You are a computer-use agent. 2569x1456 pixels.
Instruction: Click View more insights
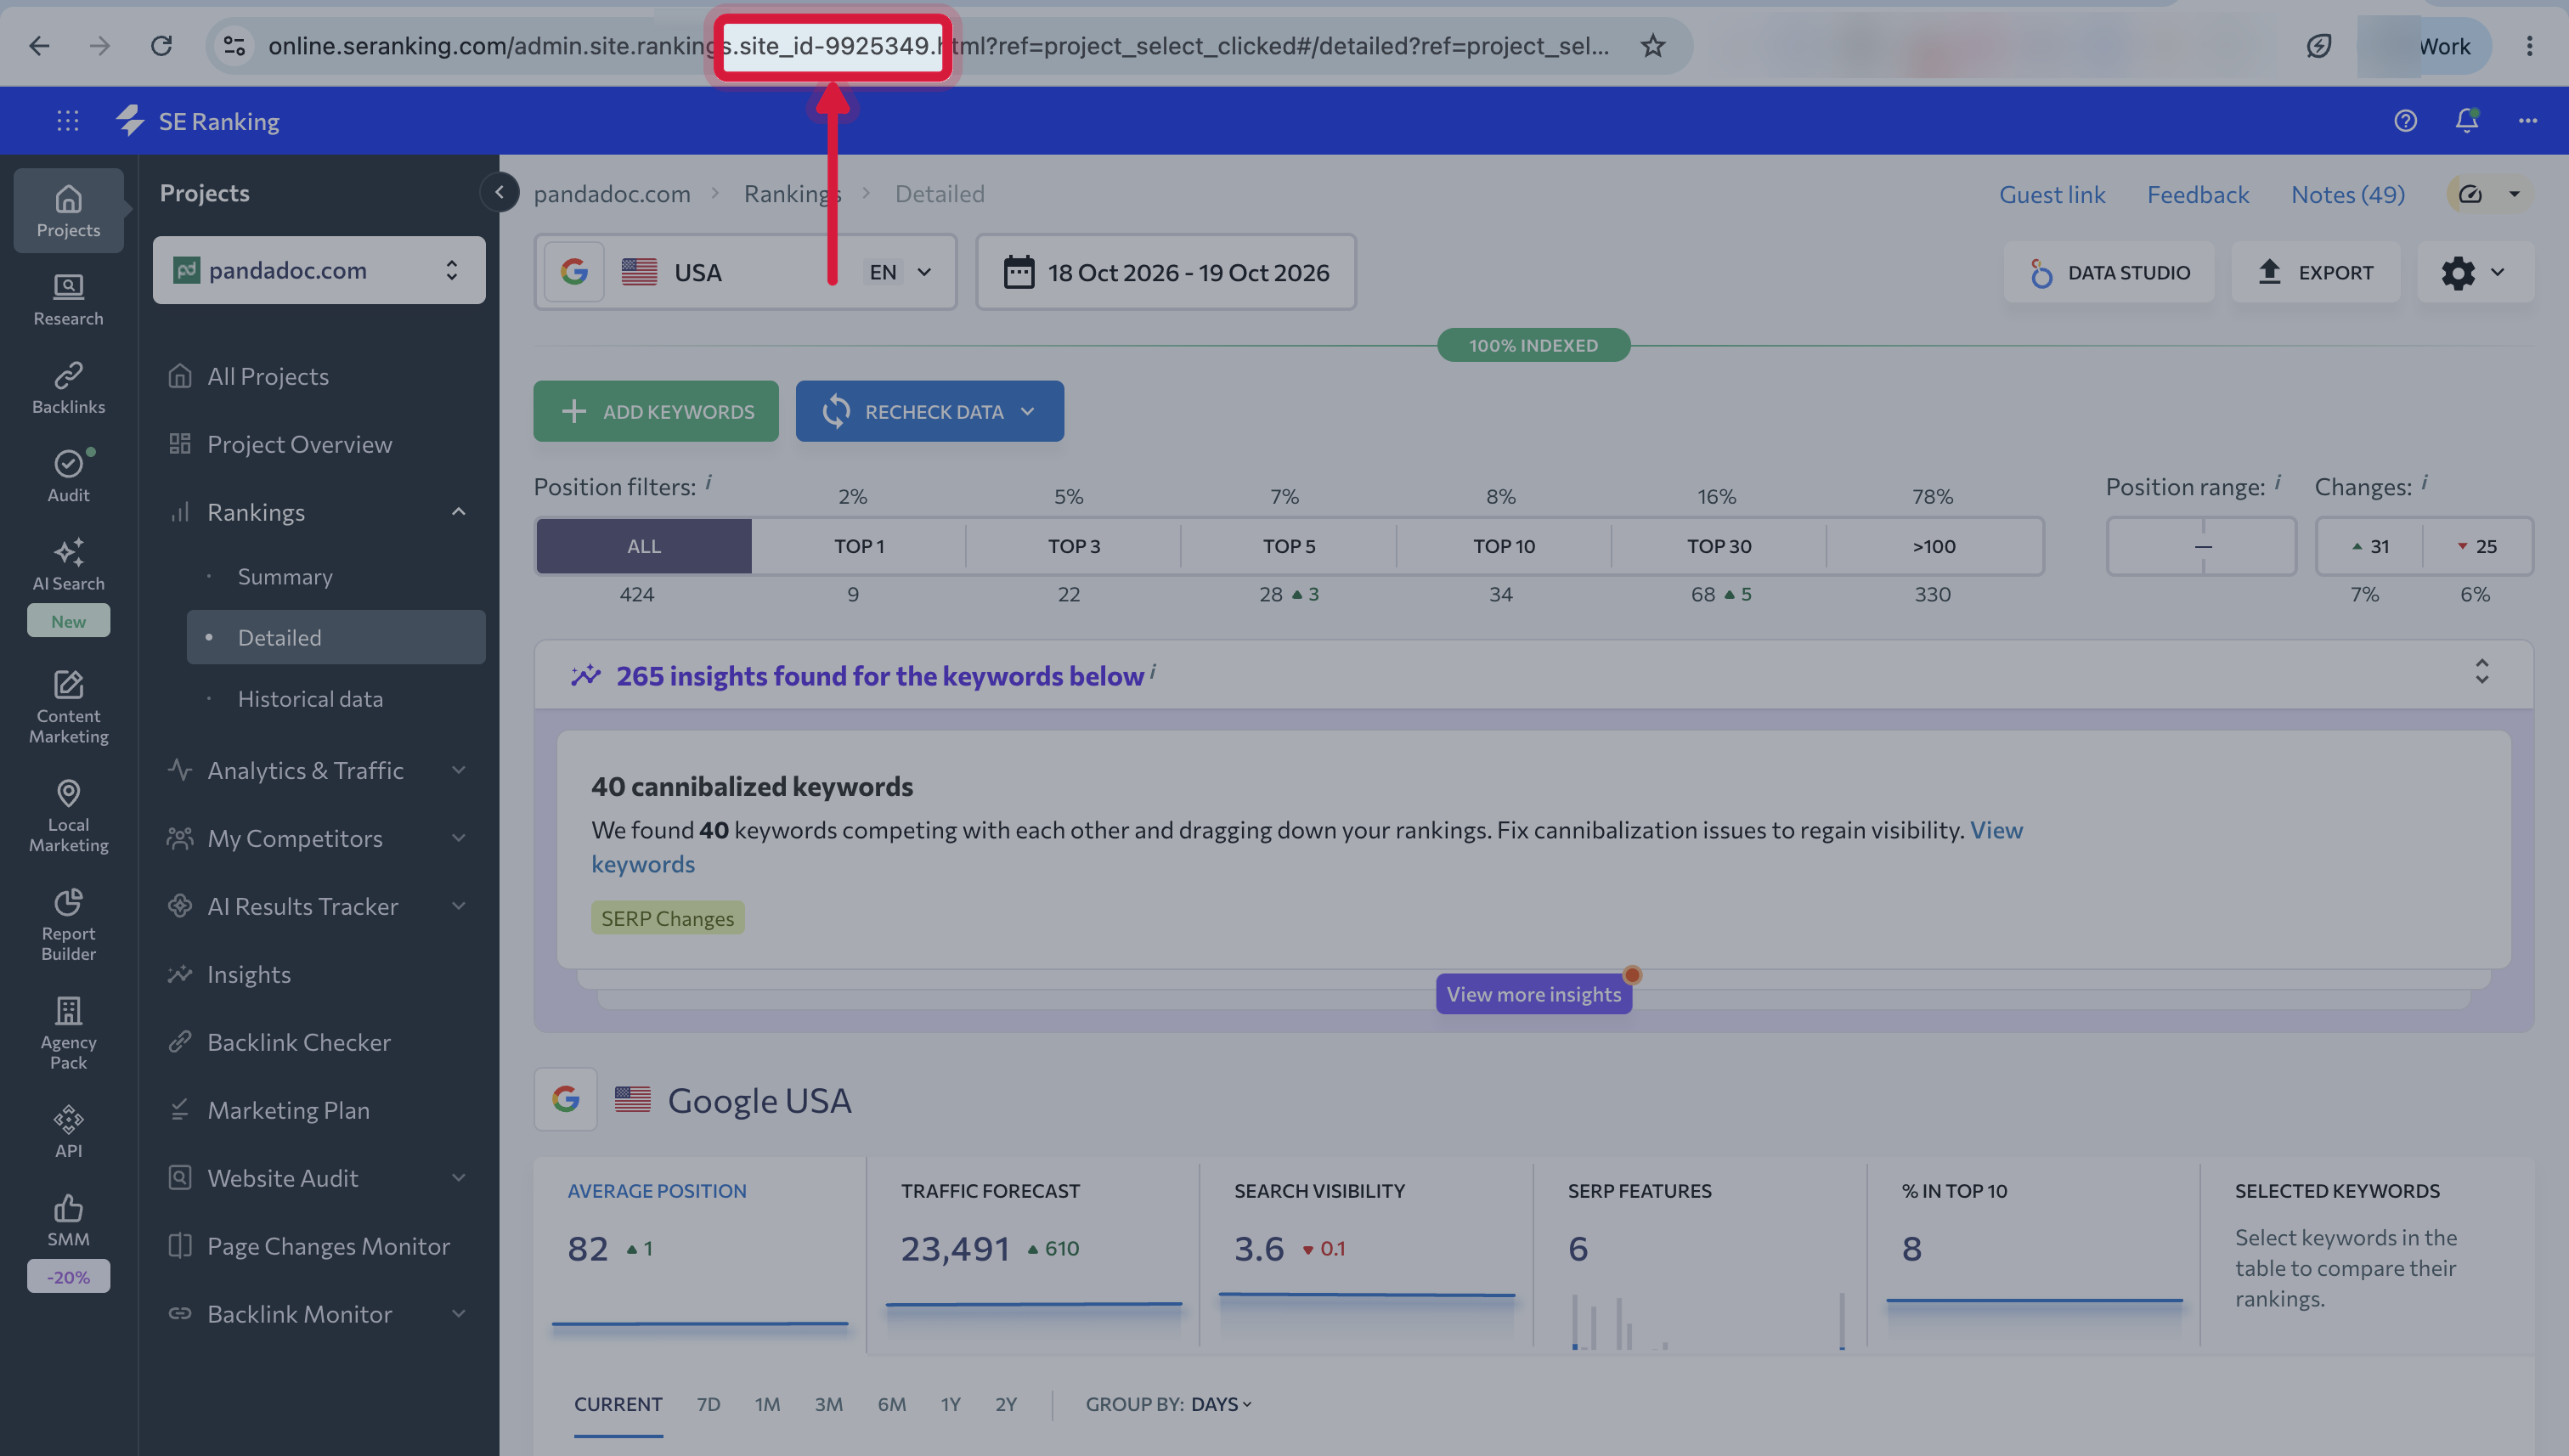click(1533, 994)
